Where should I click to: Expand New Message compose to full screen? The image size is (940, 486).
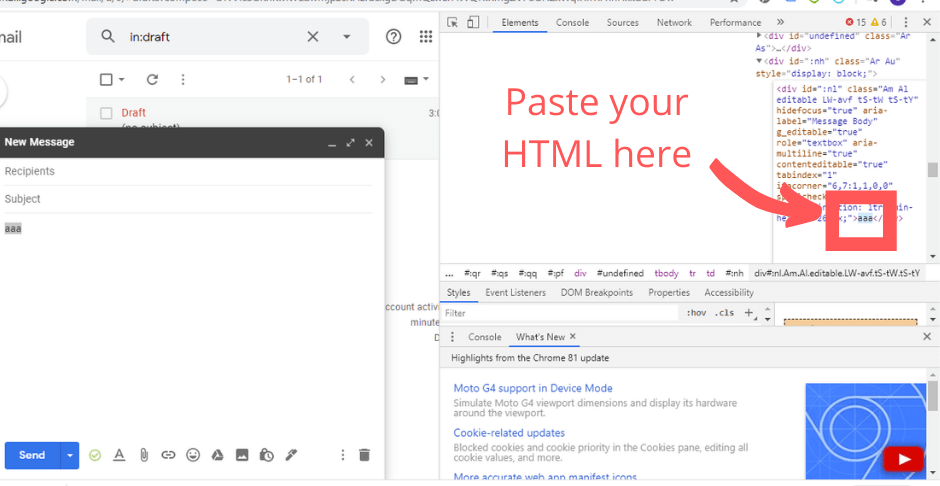pyautogui.click(x=351, y=143)
